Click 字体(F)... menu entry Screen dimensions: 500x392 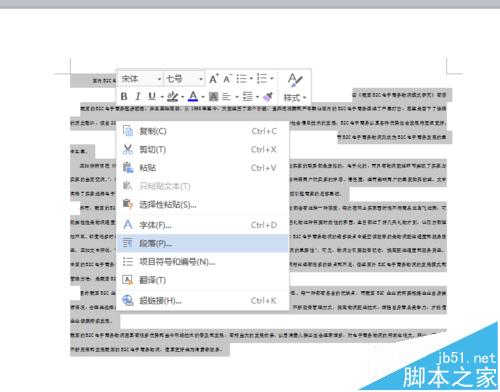[203, 225]
